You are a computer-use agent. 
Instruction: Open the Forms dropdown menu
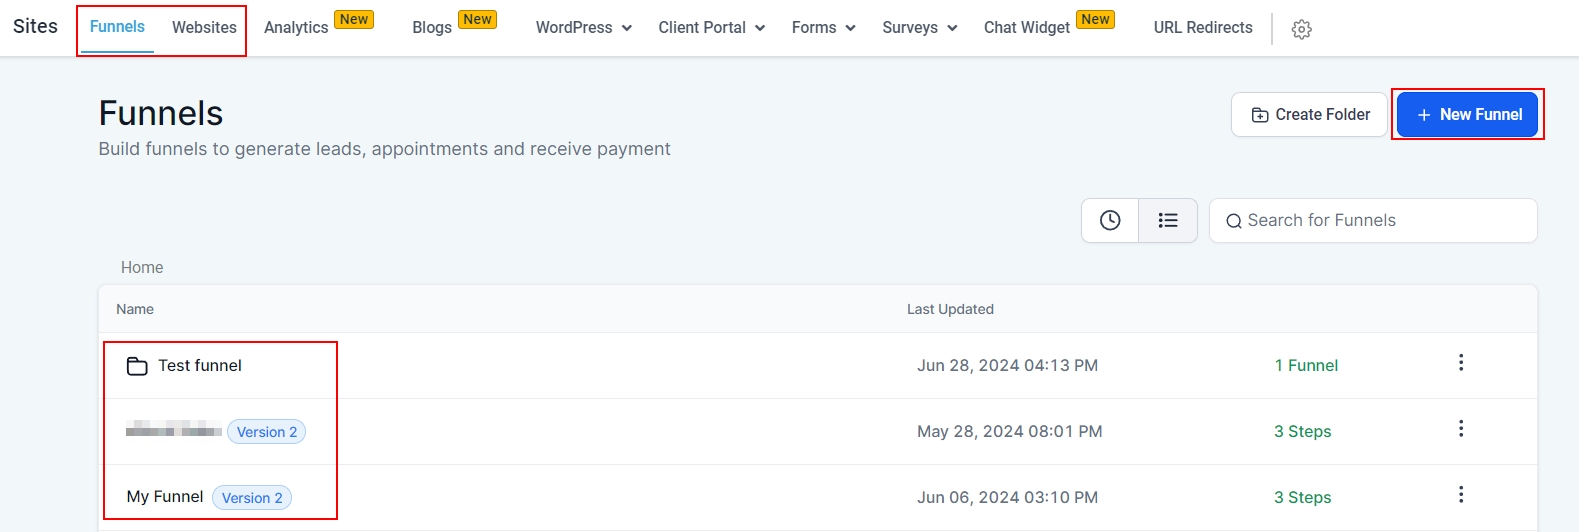(823, 28)
